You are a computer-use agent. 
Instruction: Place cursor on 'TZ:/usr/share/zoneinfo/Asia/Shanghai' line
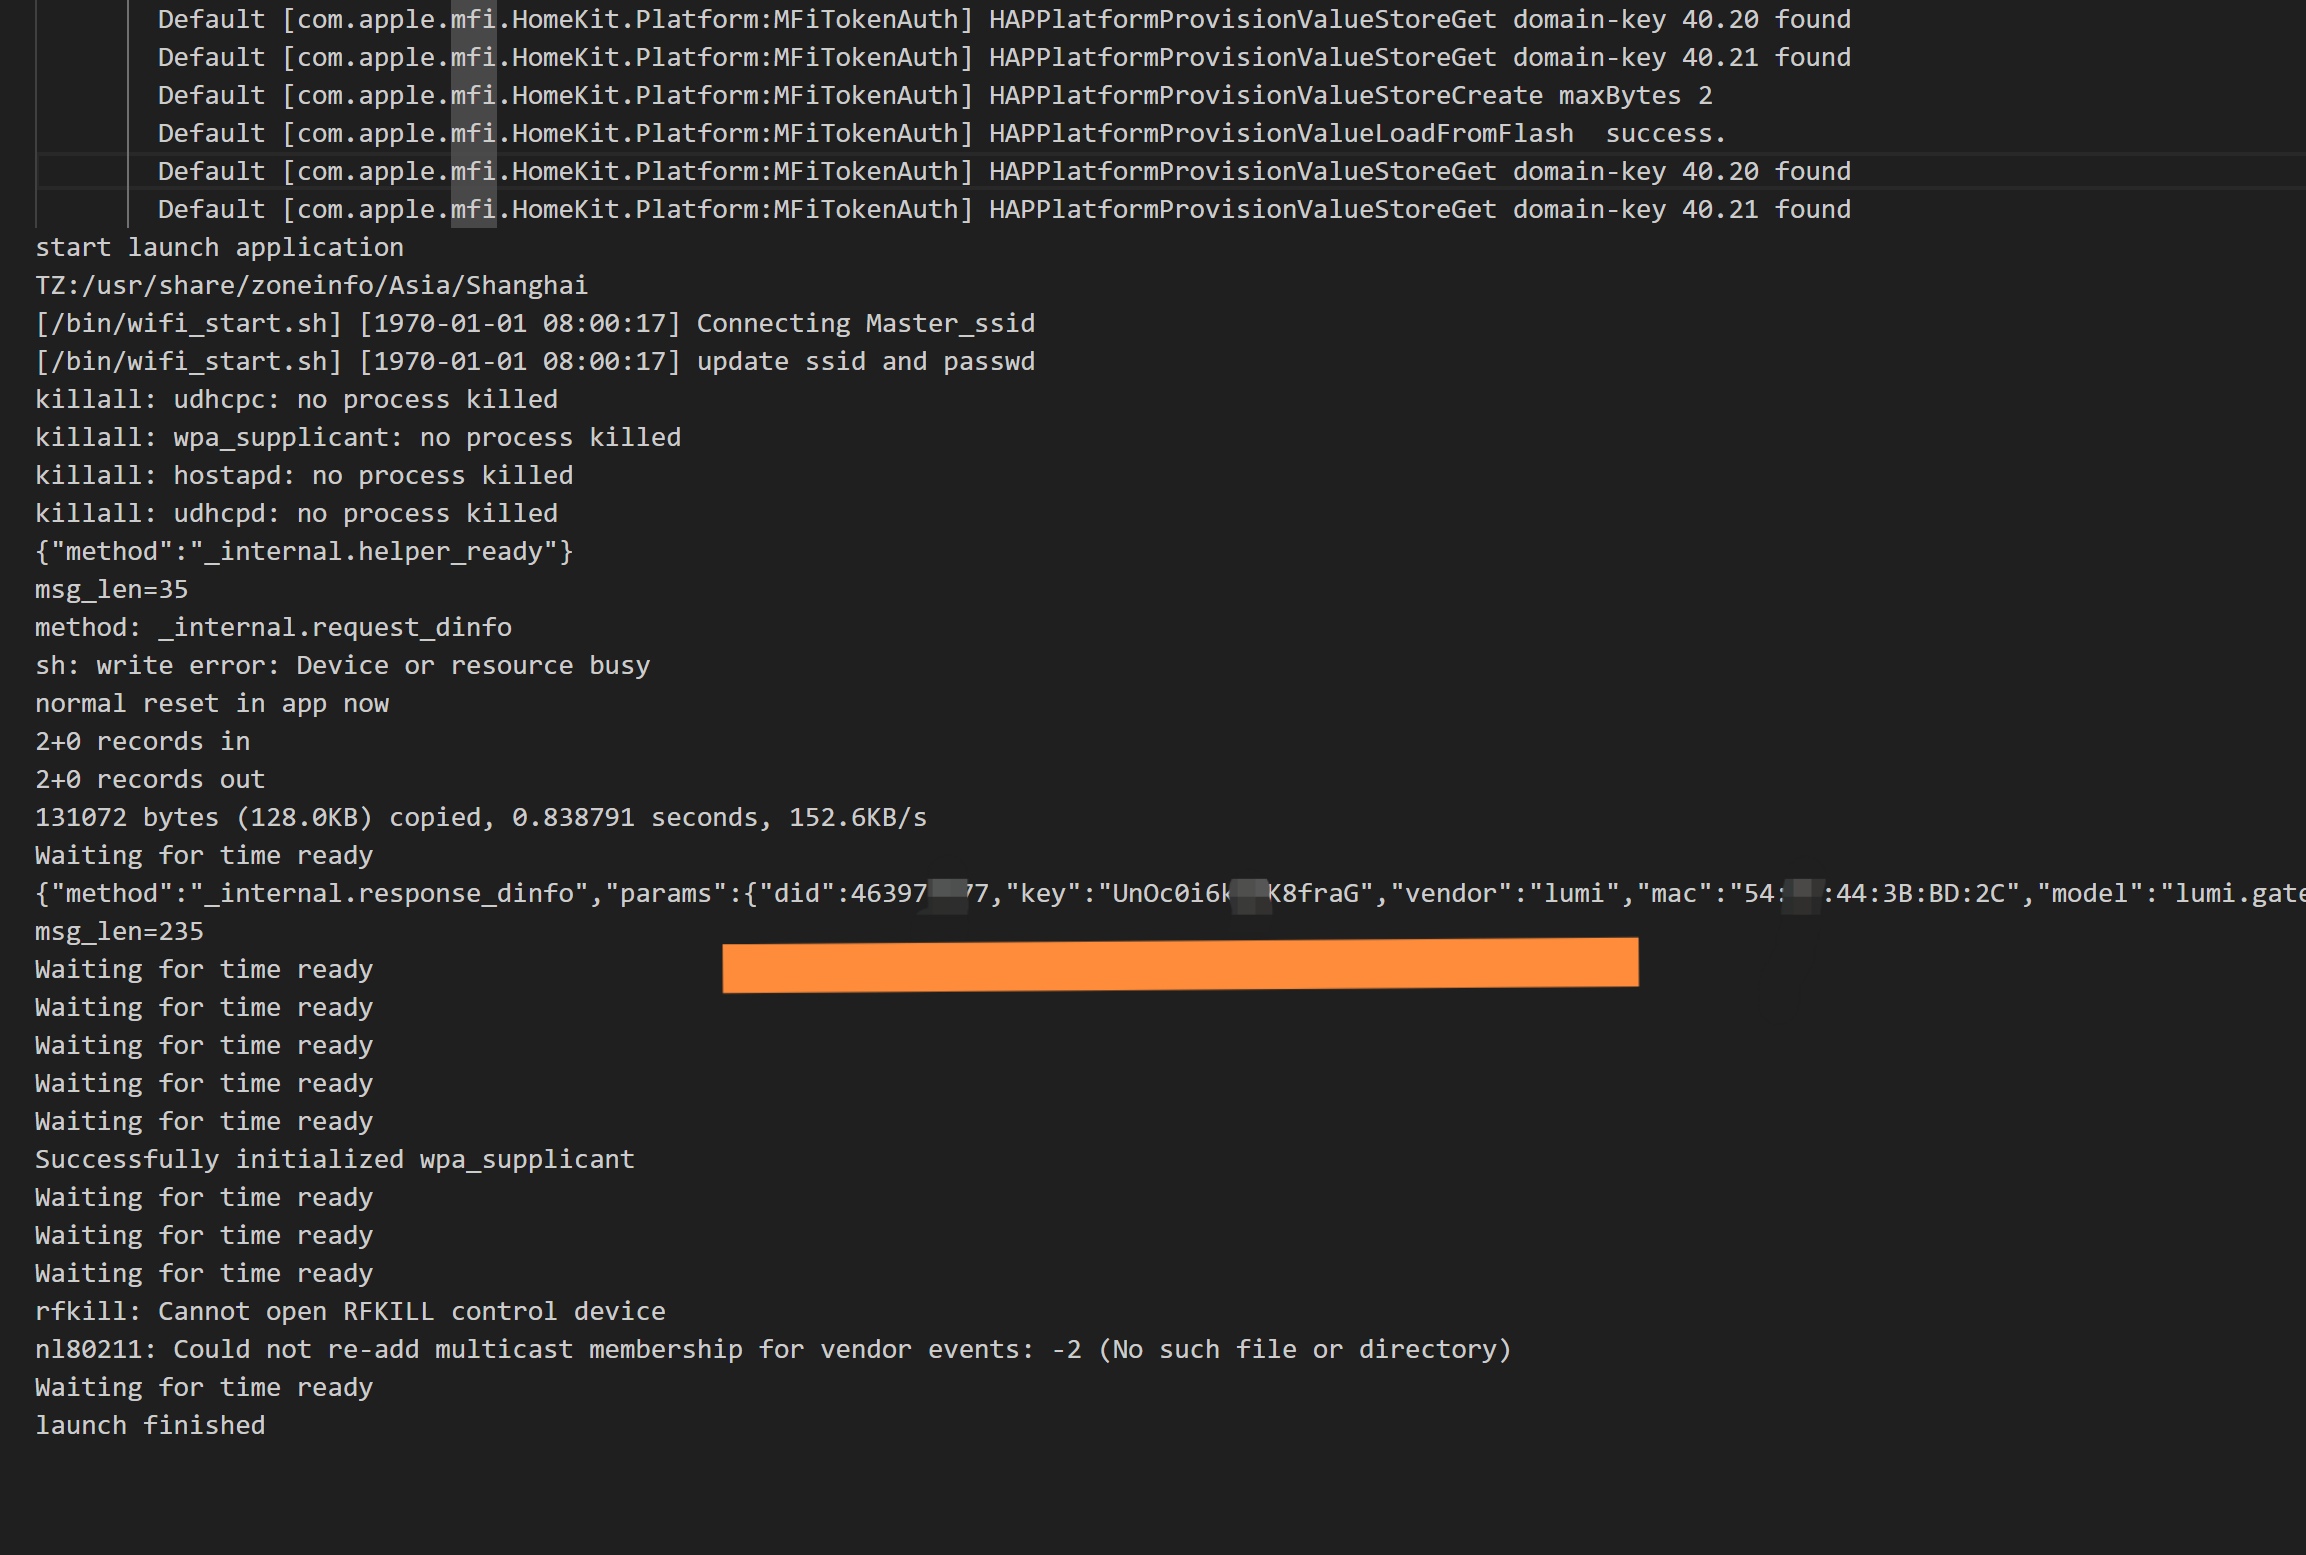311,285
